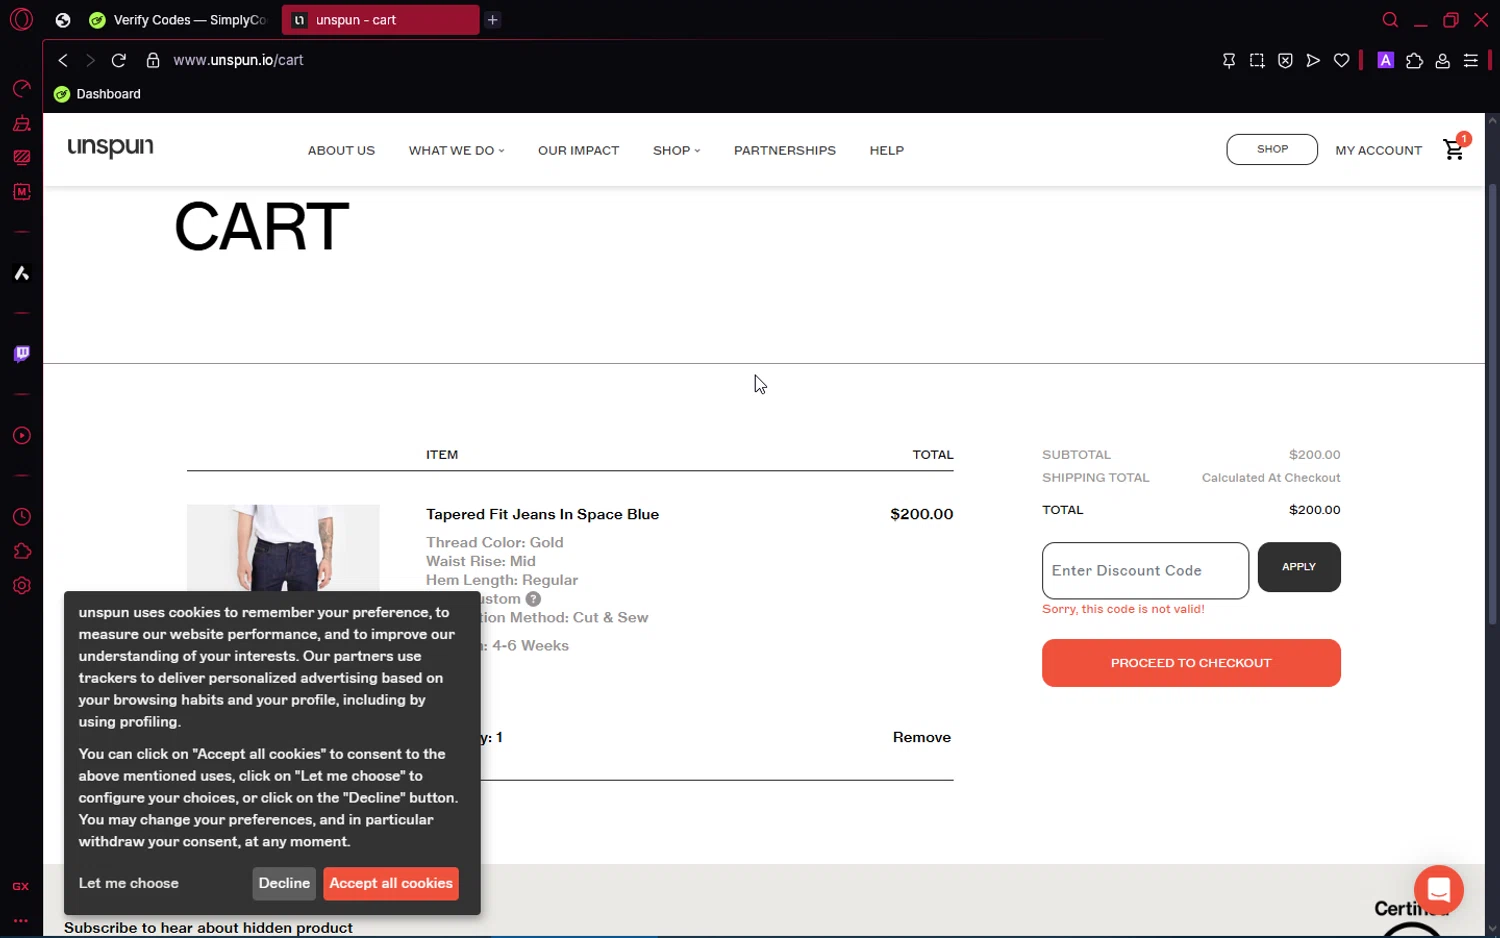Open Tapered Fit Jeans In Space Blue title

542,515
